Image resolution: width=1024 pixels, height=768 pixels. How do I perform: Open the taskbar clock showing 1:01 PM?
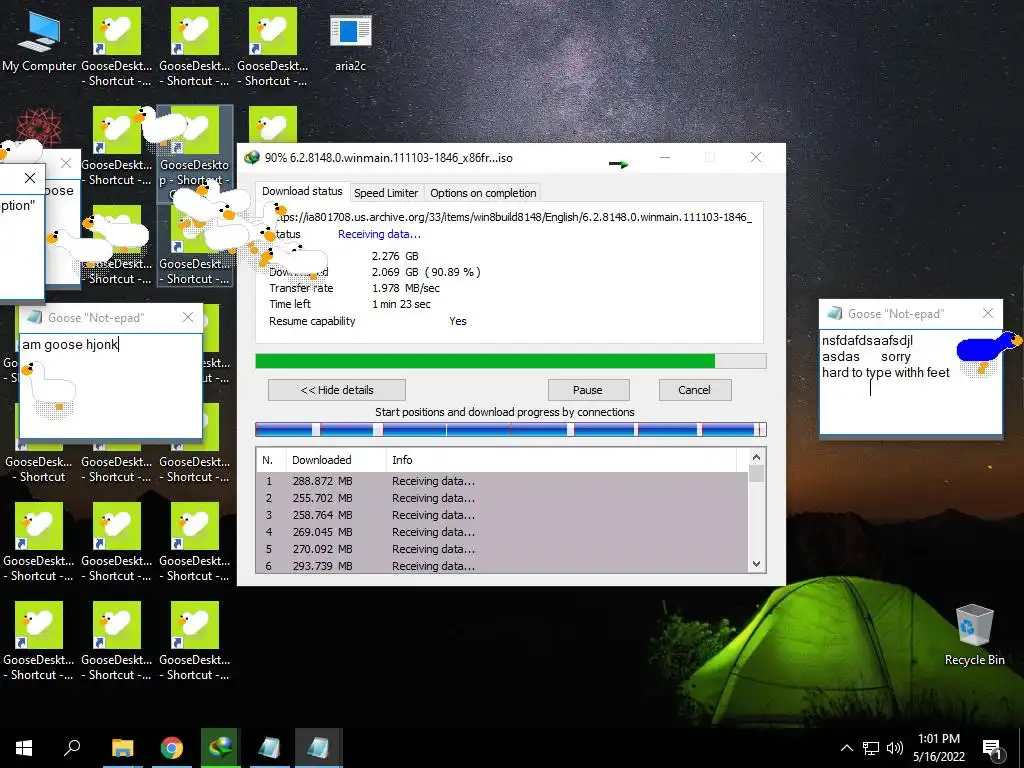(x=938, y=748)
